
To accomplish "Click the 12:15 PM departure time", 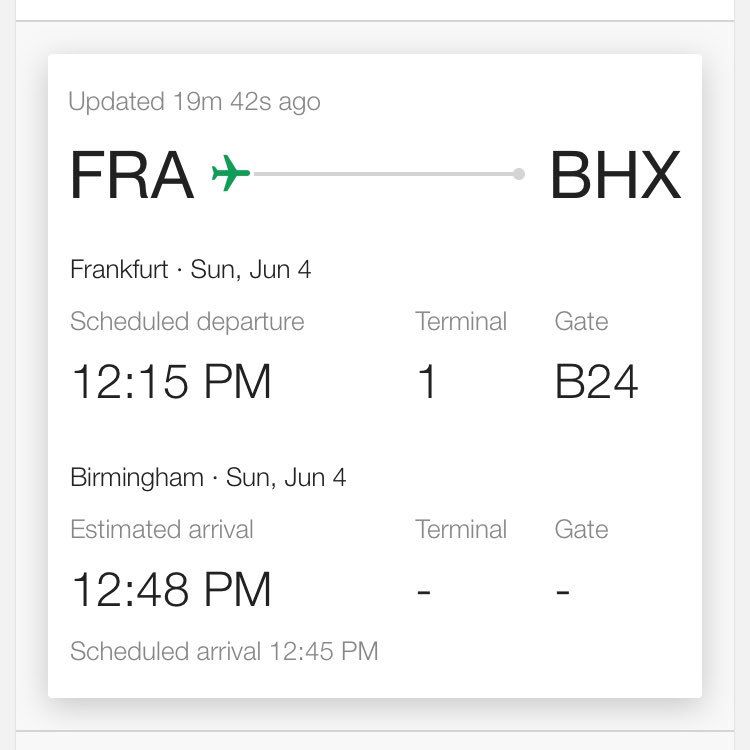I will pyautogui.click(x=171, y=382).
